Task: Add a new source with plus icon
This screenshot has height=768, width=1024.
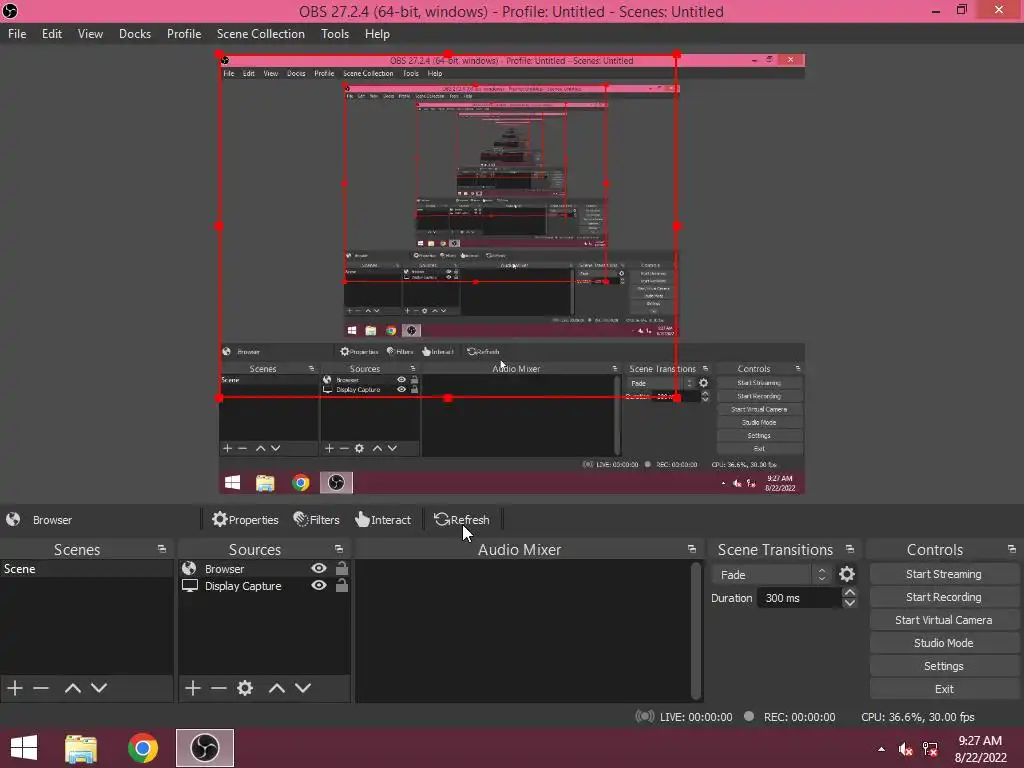Action: 192,688
